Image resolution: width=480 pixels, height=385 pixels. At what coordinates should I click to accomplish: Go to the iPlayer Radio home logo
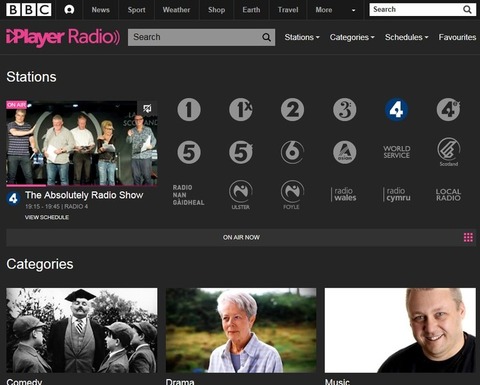tap(63, 37)
